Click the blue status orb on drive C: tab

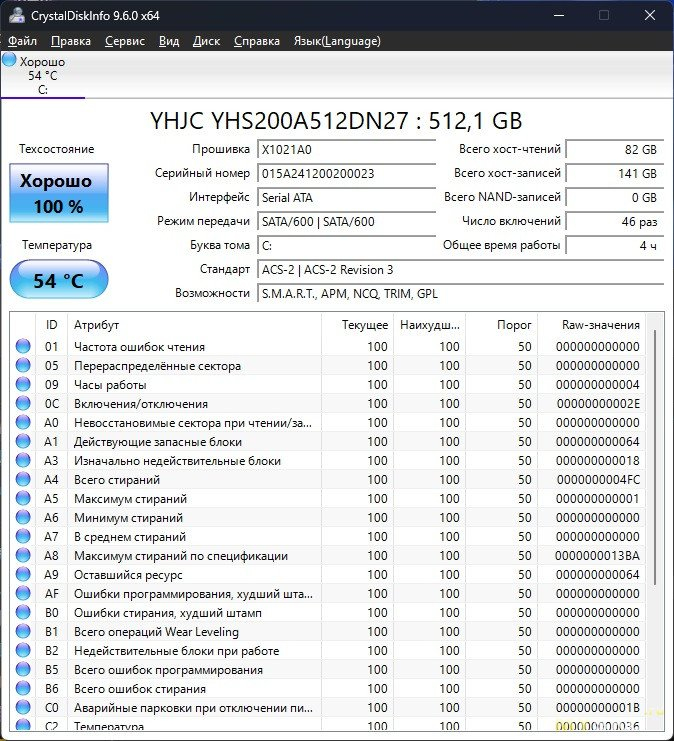(10, 61)
